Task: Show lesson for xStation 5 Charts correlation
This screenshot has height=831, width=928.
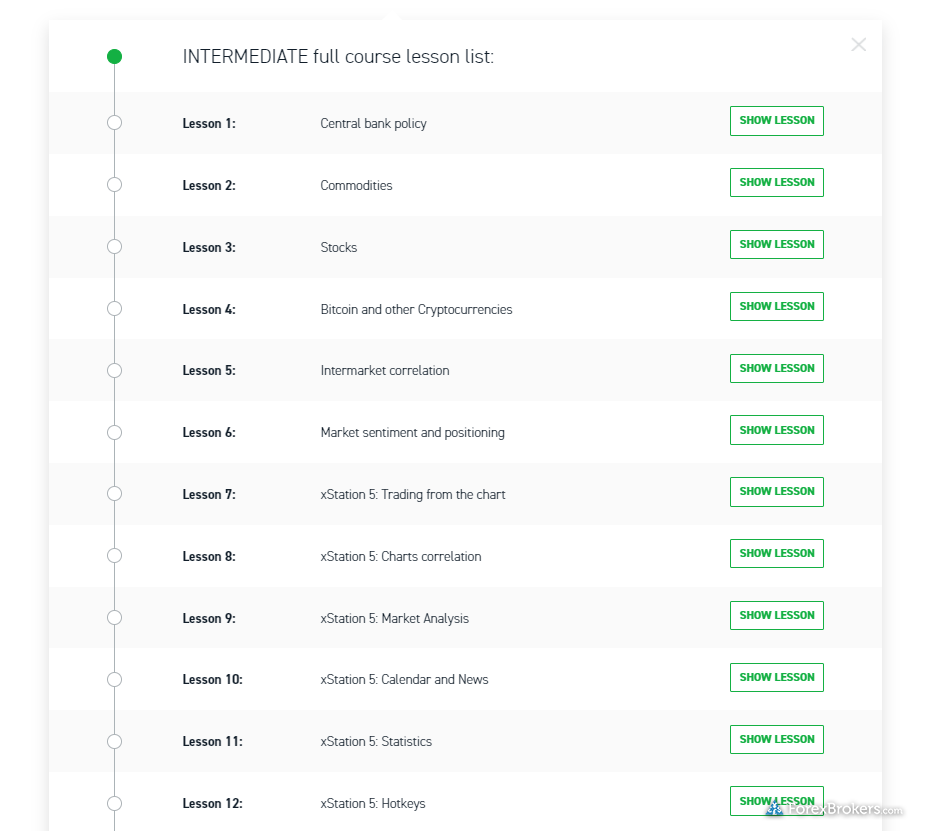Action: [x=776, y=554]
